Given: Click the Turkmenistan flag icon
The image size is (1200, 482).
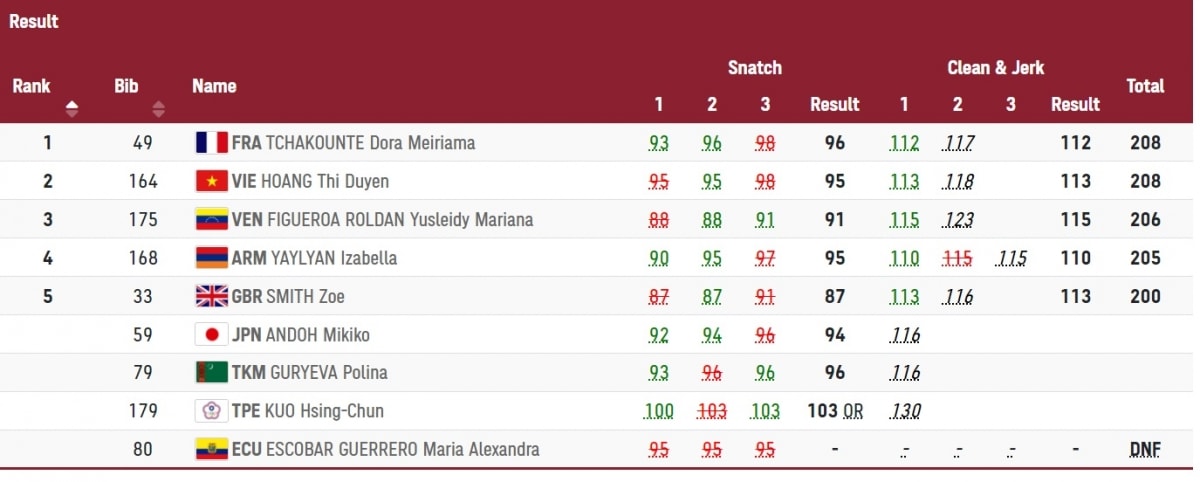Looking at the screenshot, I should tap(211, 372).
